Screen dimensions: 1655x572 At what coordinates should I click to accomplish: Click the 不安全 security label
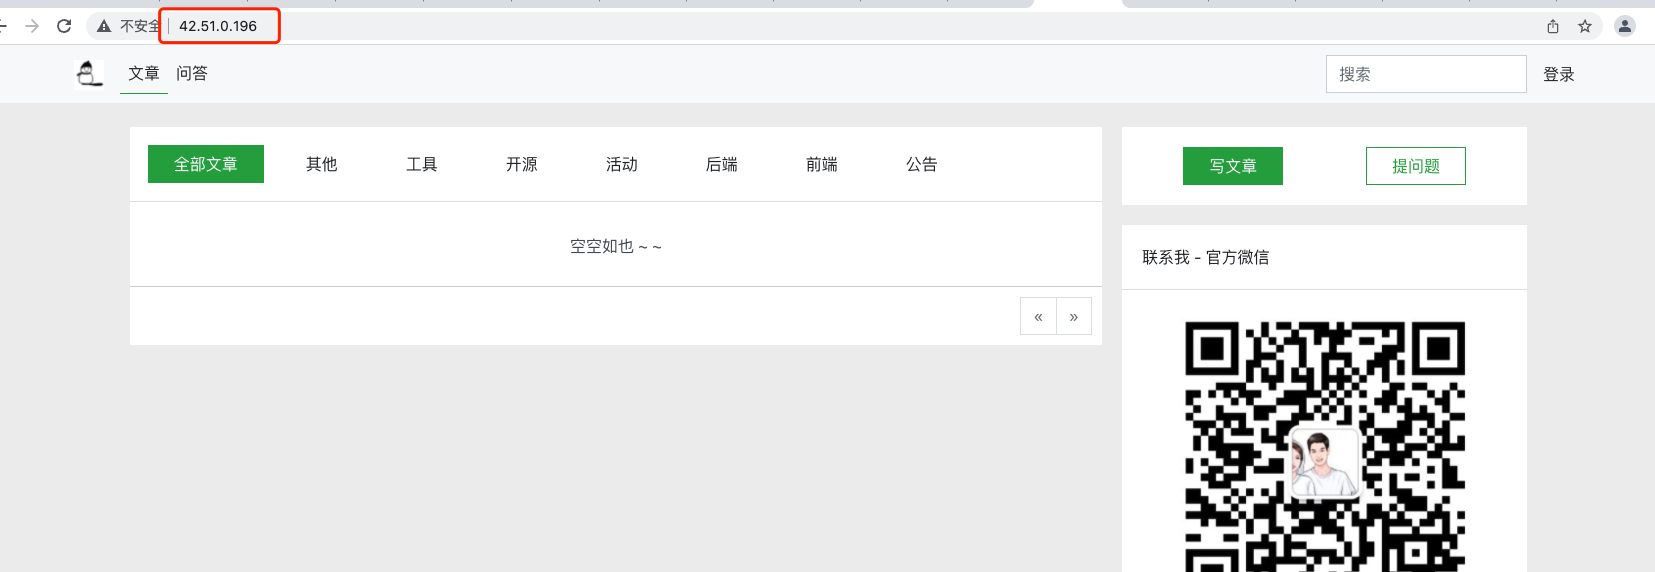pos(140,26)
